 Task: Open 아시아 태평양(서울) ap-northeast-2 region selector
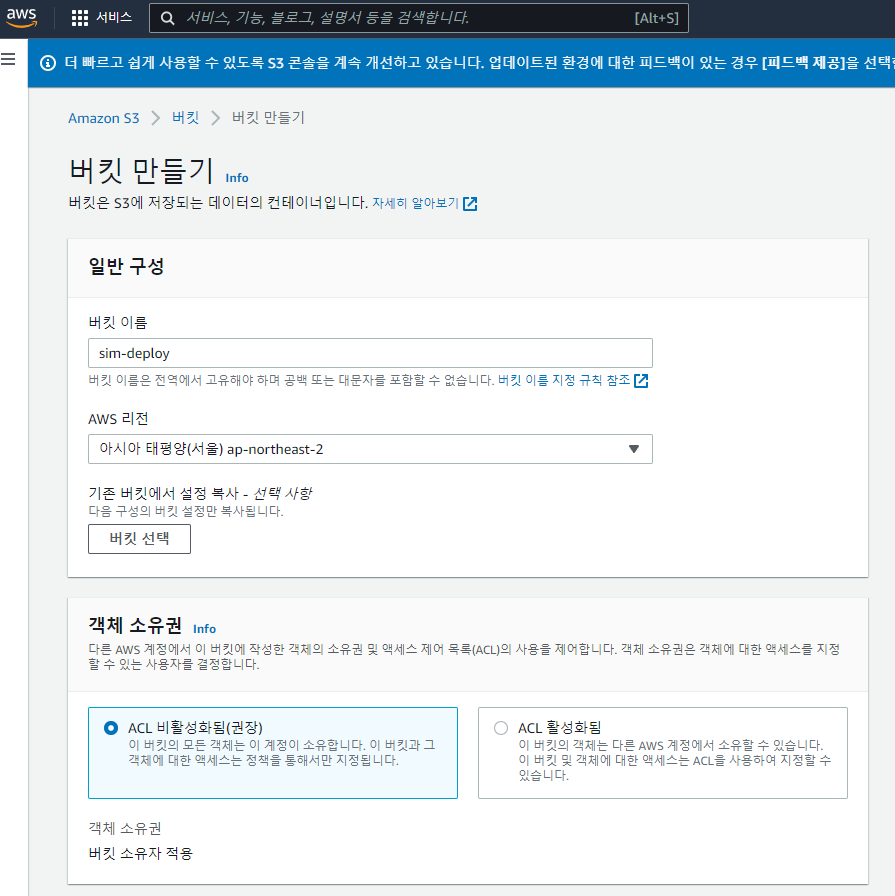[370, 449]
